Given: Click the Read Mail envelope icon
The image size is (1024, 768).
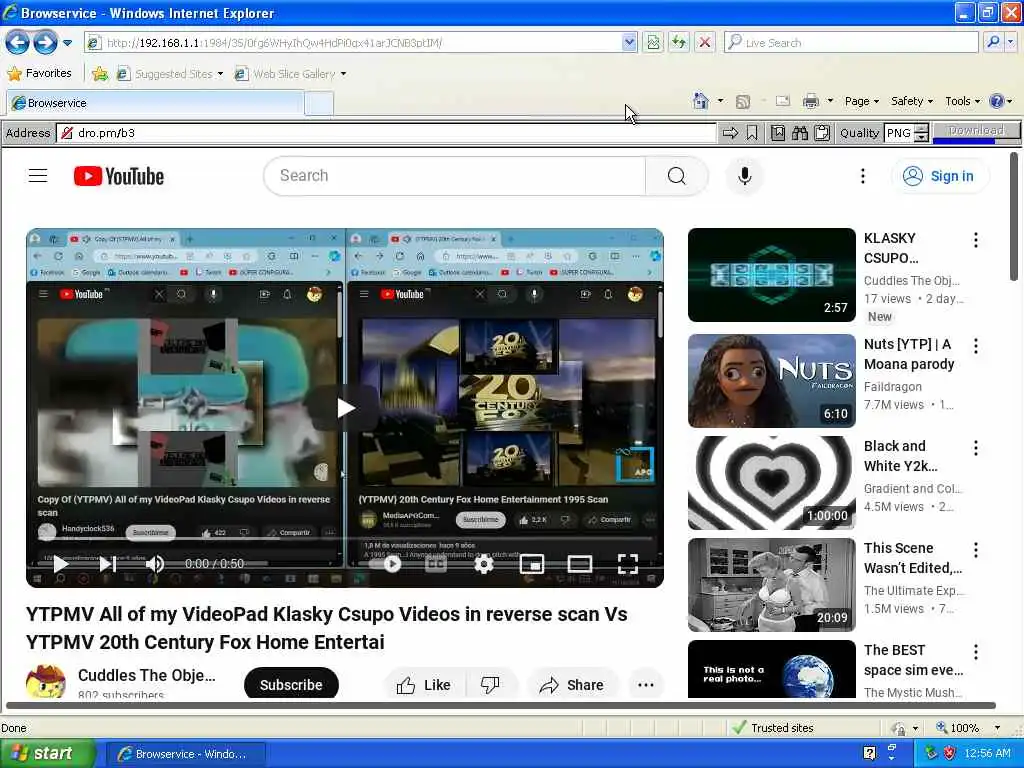Looking at the screenshot, I should 782,101.
